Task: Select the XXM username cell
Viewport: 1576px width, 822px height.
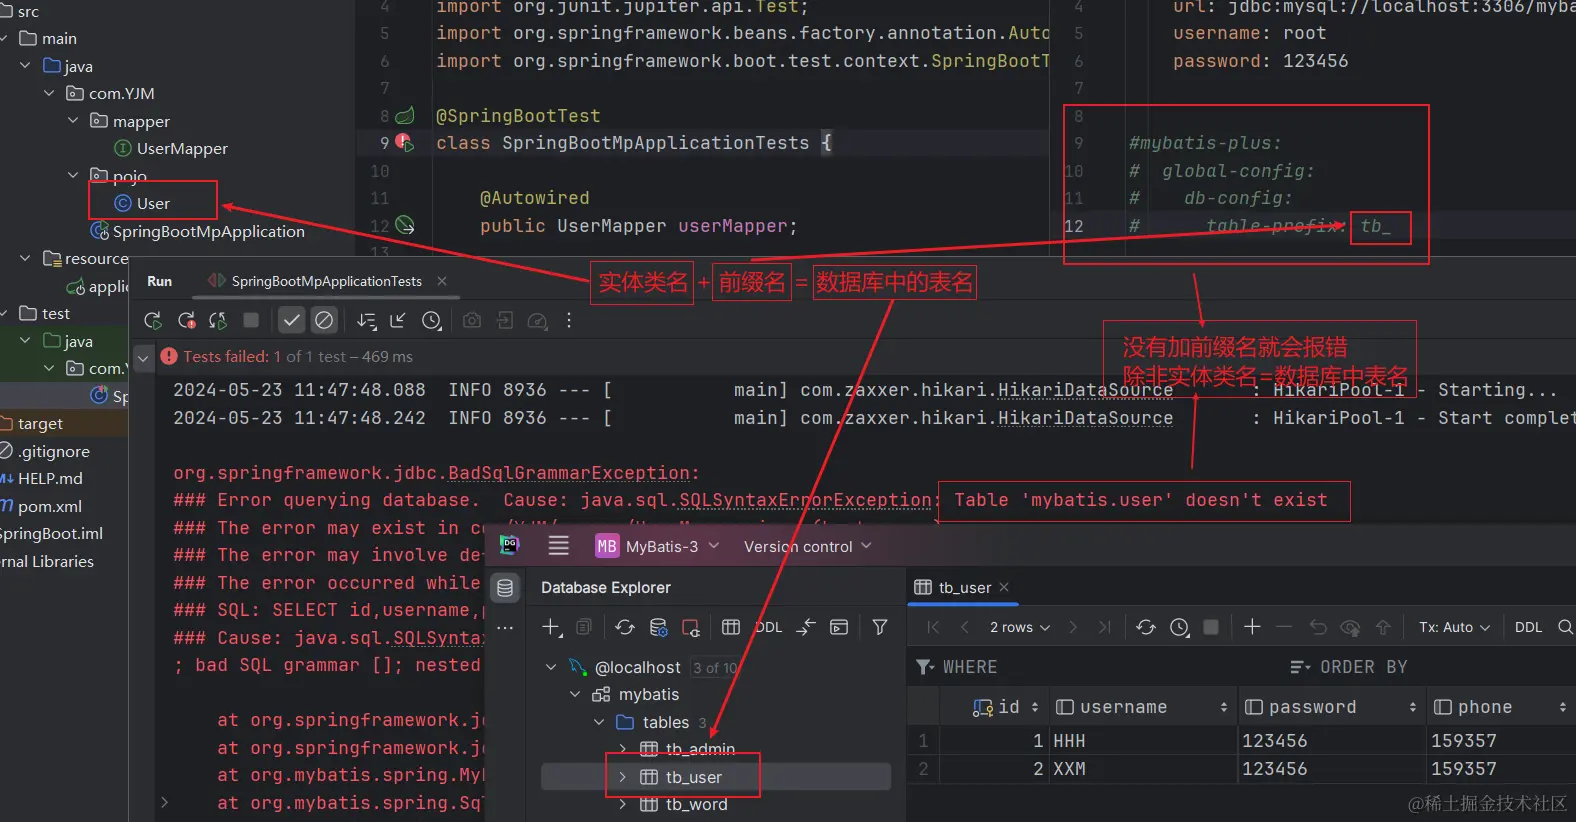Action: point(1142,769)
